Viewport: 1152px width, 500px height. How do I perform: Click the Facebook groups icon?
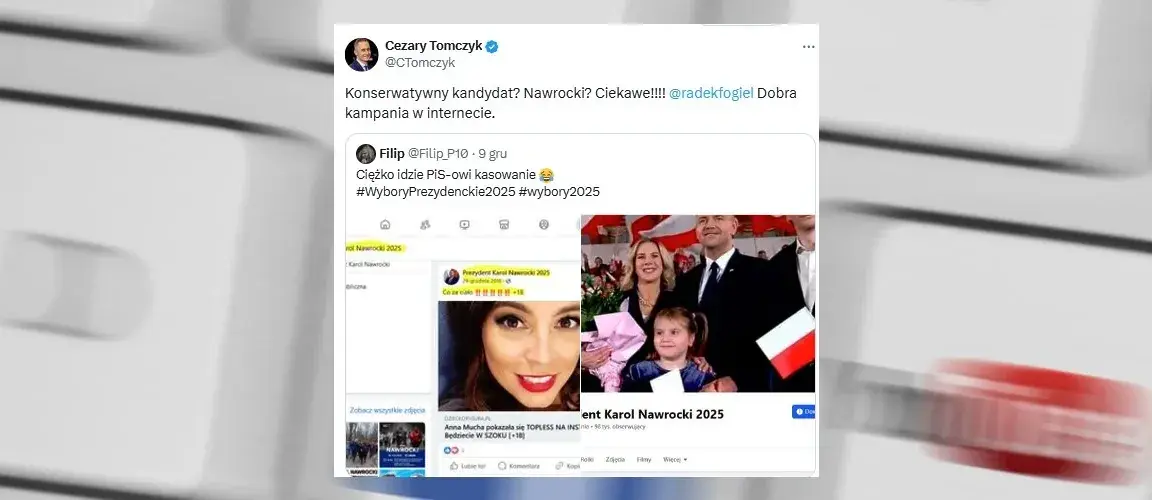544,225
